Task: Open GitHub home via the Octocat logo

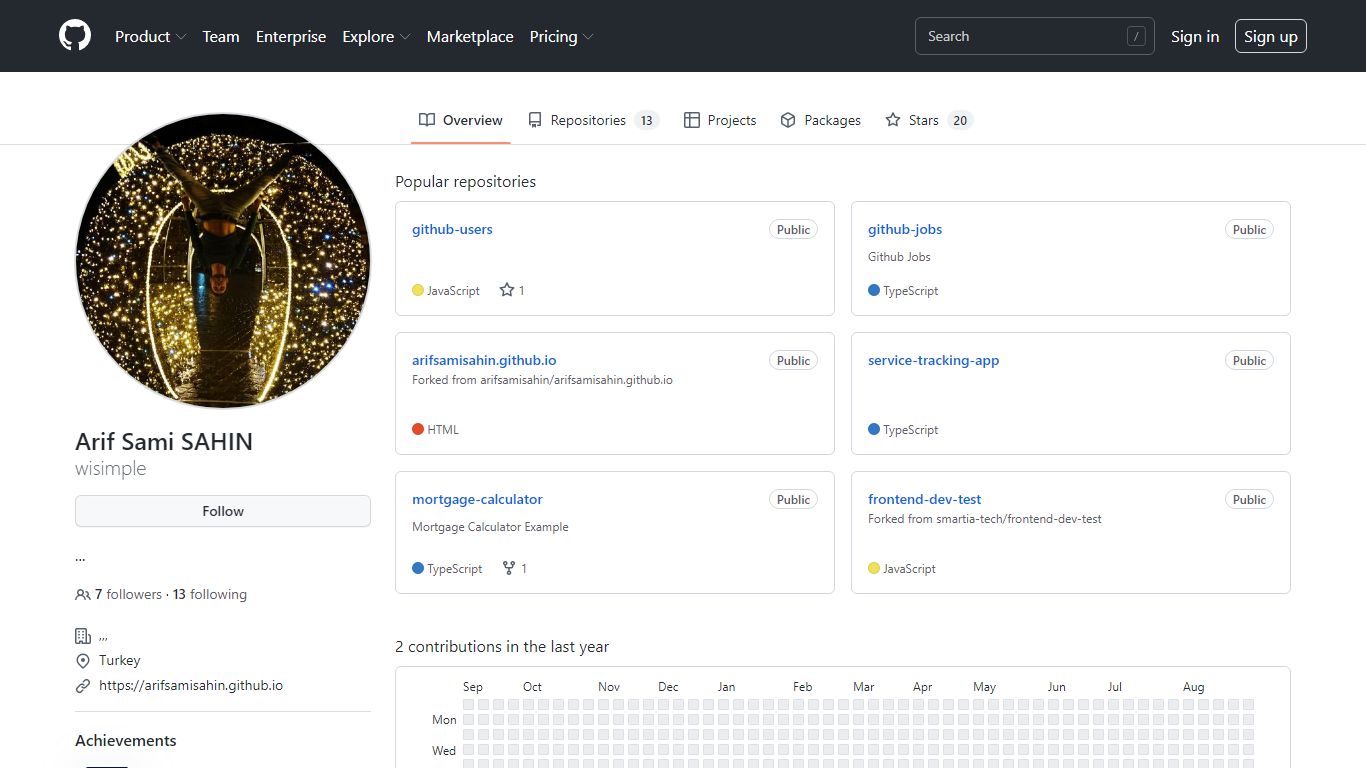Action: tap(75, 36)
